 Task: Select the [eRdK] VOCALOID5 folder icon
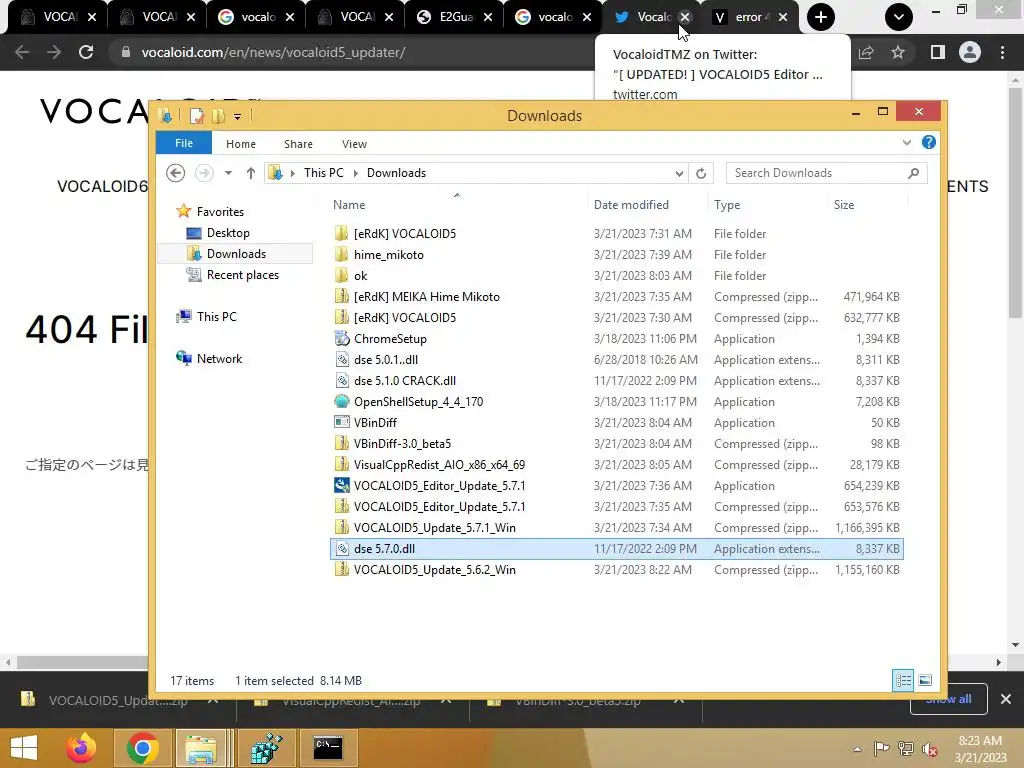pos(341,233)
